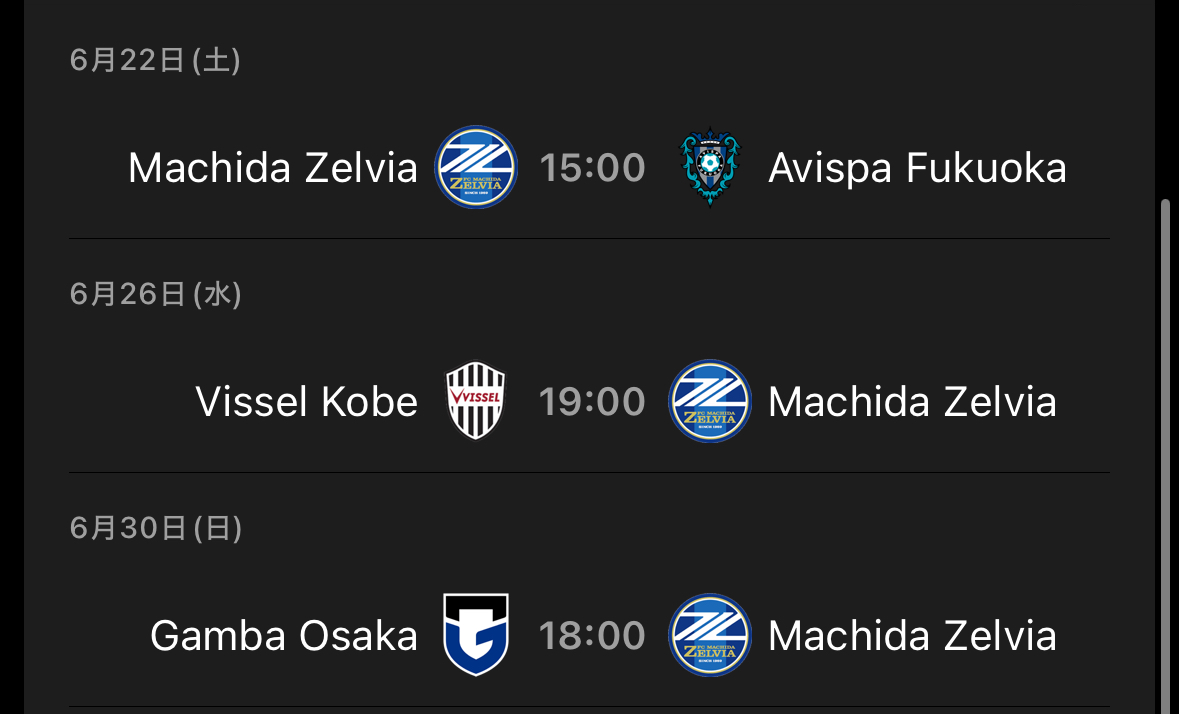Screen dimensions: 1179x714
Task: Click the 6月22日(土) date header
Action: tap(155, 59)
